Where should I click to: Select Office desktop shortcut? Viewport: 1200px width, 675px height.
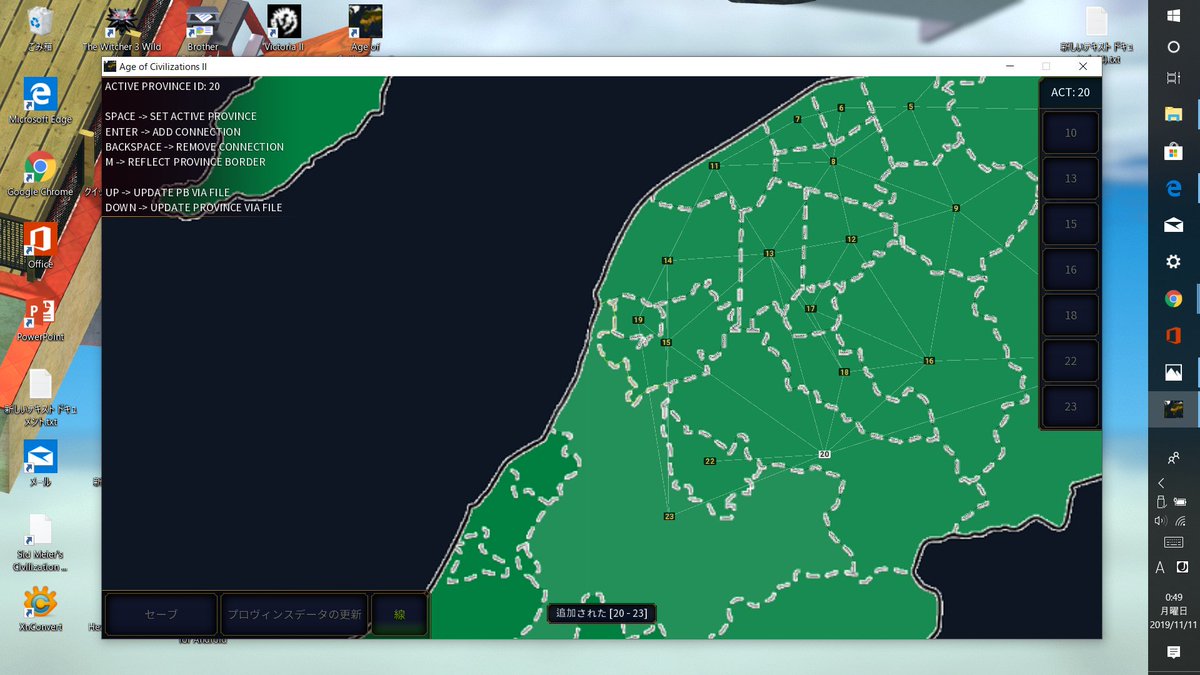(40, 246)
